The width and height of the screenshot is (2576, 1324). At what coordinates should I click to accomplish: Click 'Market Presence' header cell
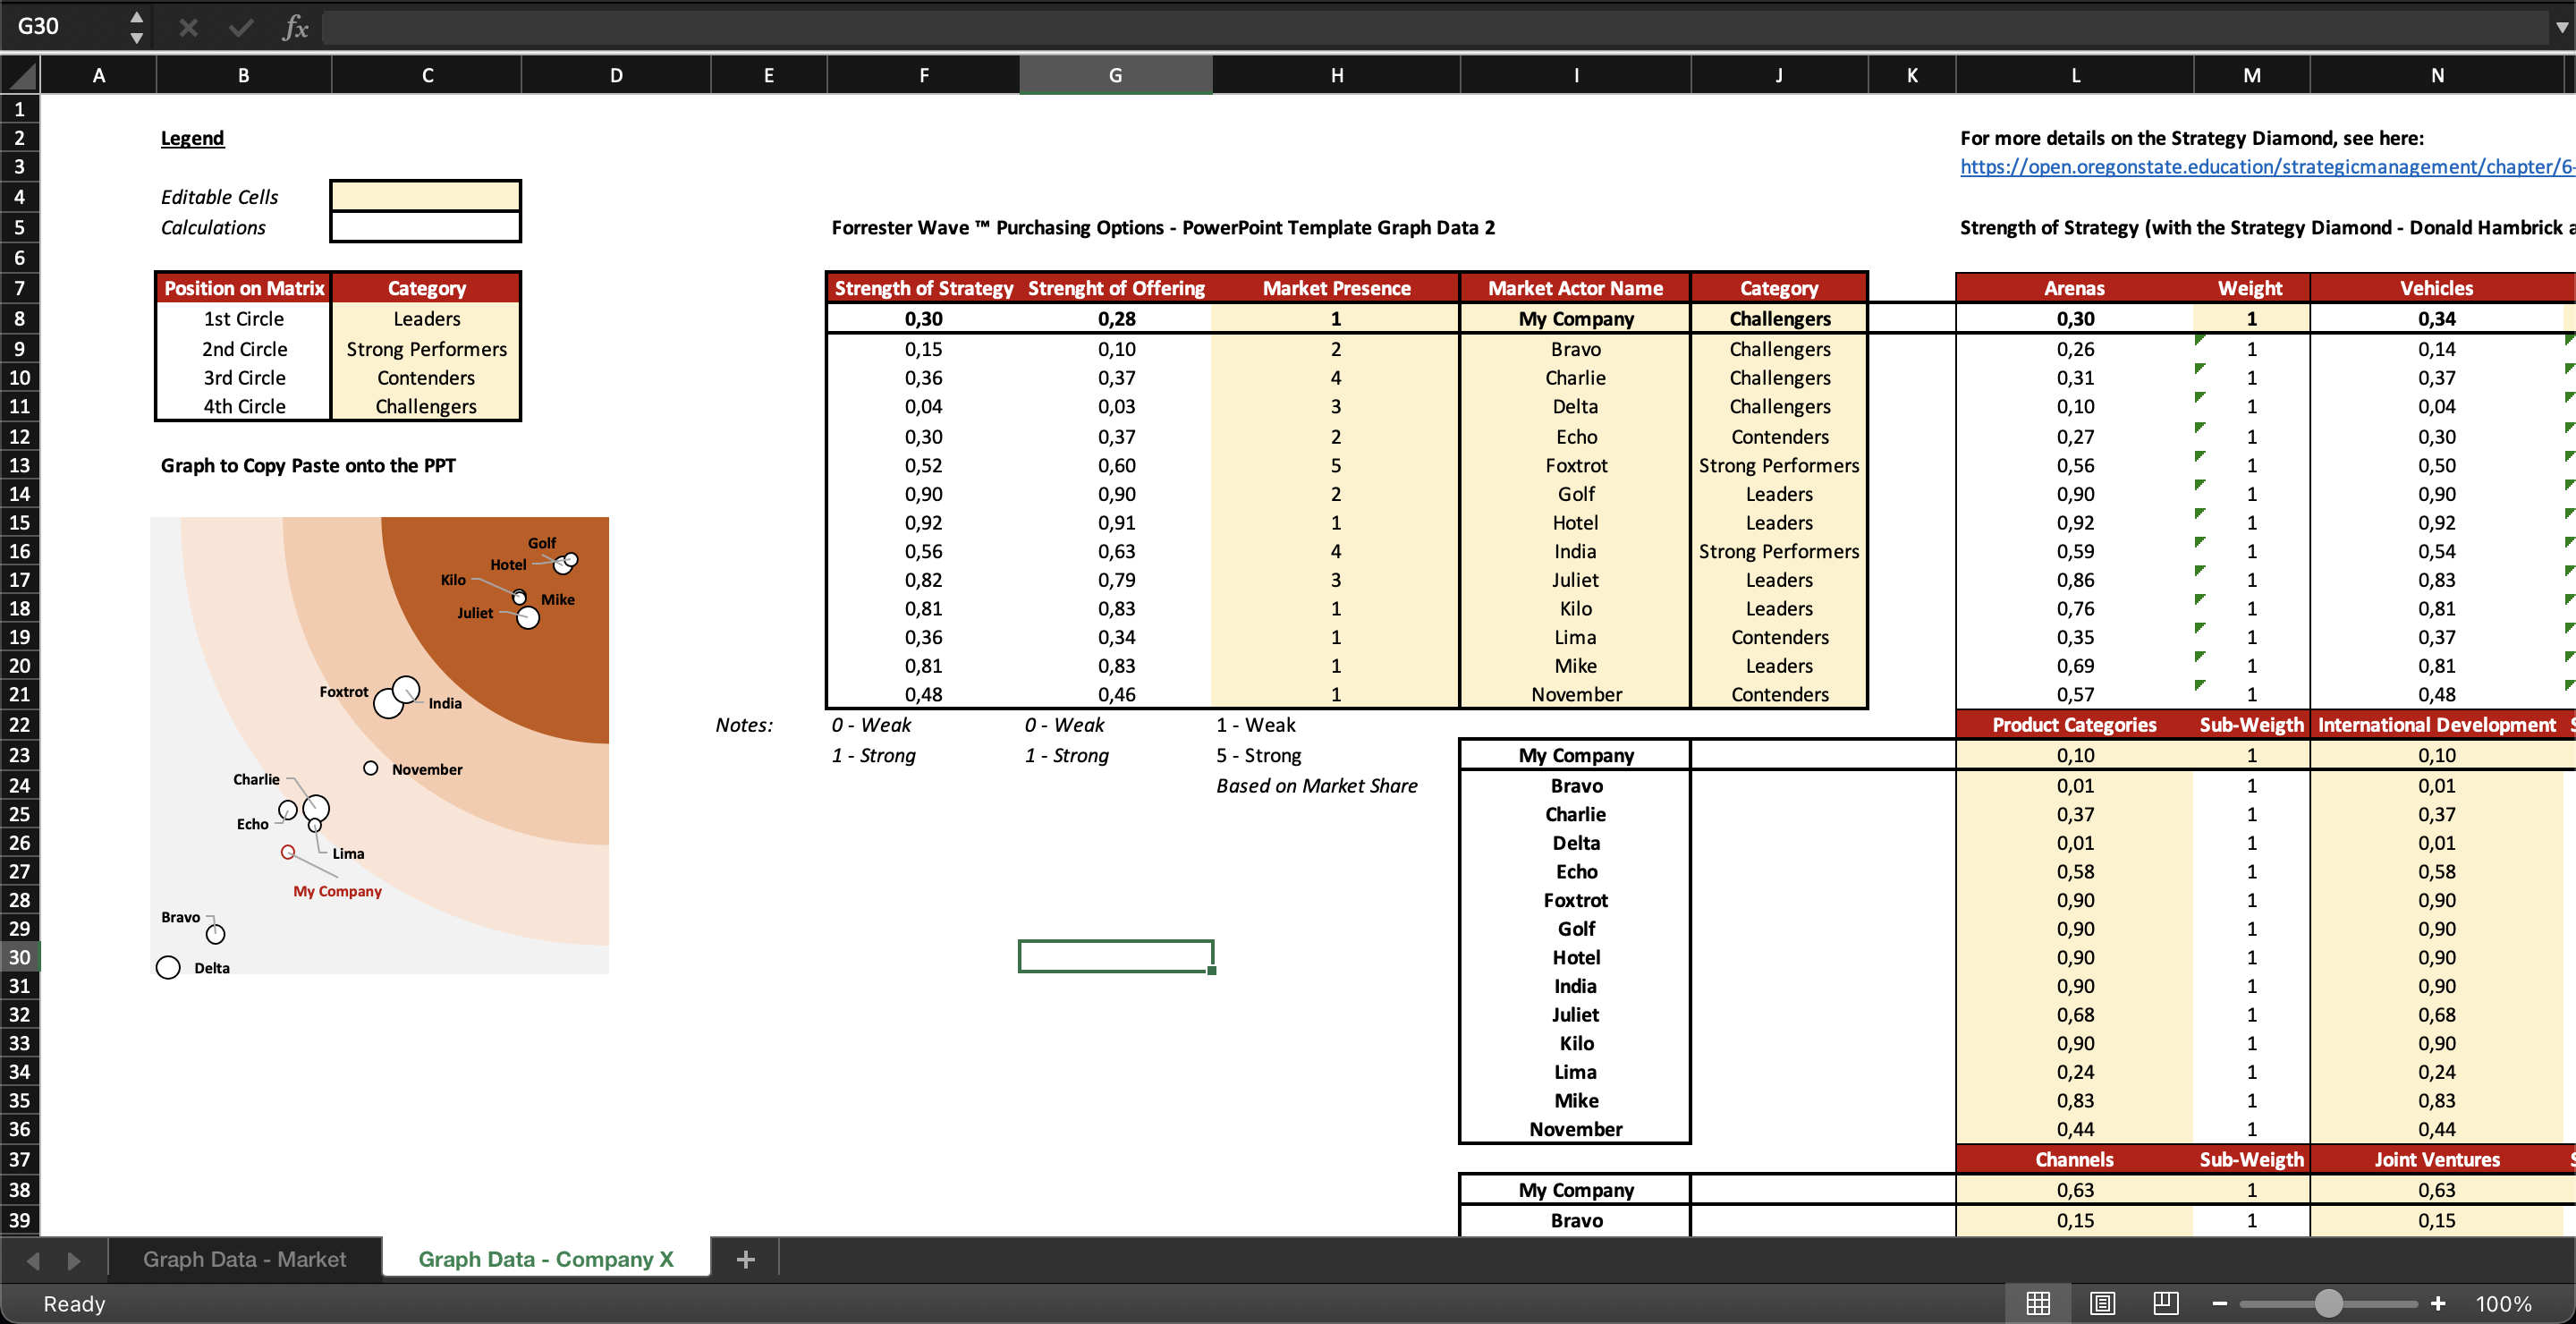(1336, 288)
